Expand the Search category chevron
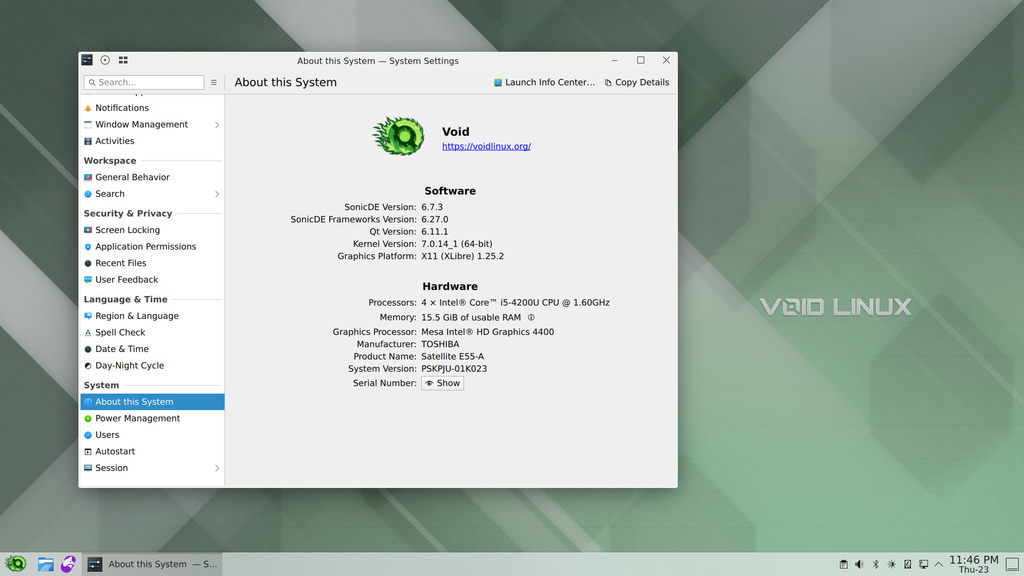Image resolution: width=1024 pixels, height=576 pixels. pyautogui.click(x=217, y=194)
